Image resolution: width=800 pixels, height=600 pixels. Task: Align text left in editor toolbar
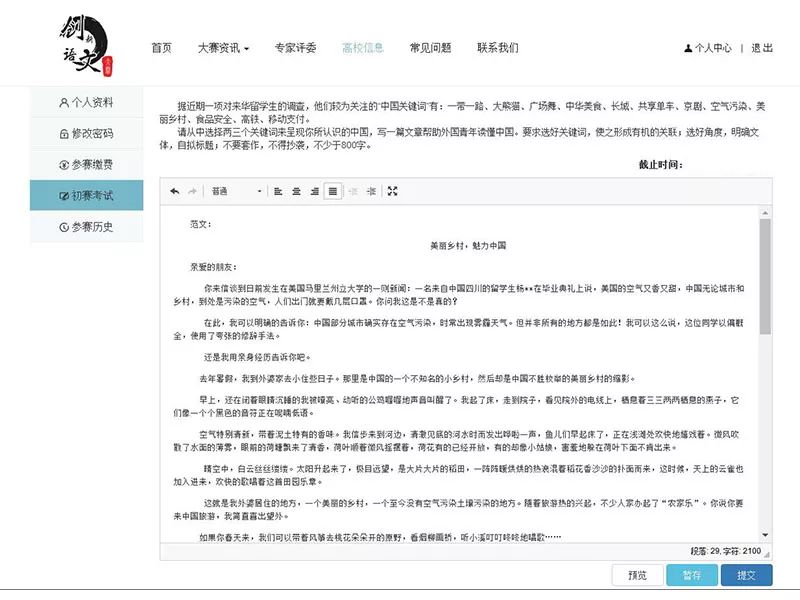[x=278, y=191]
